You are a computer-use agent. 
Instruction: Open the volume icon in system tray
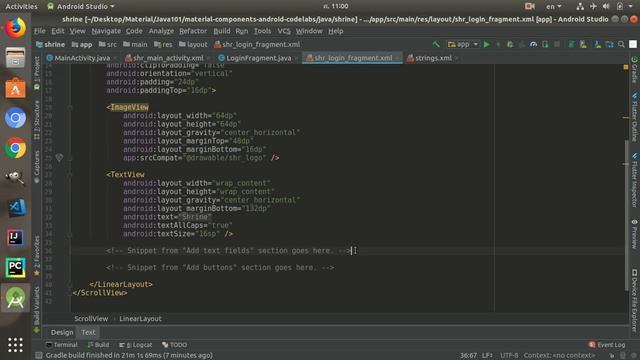click(x=606, y=6)
